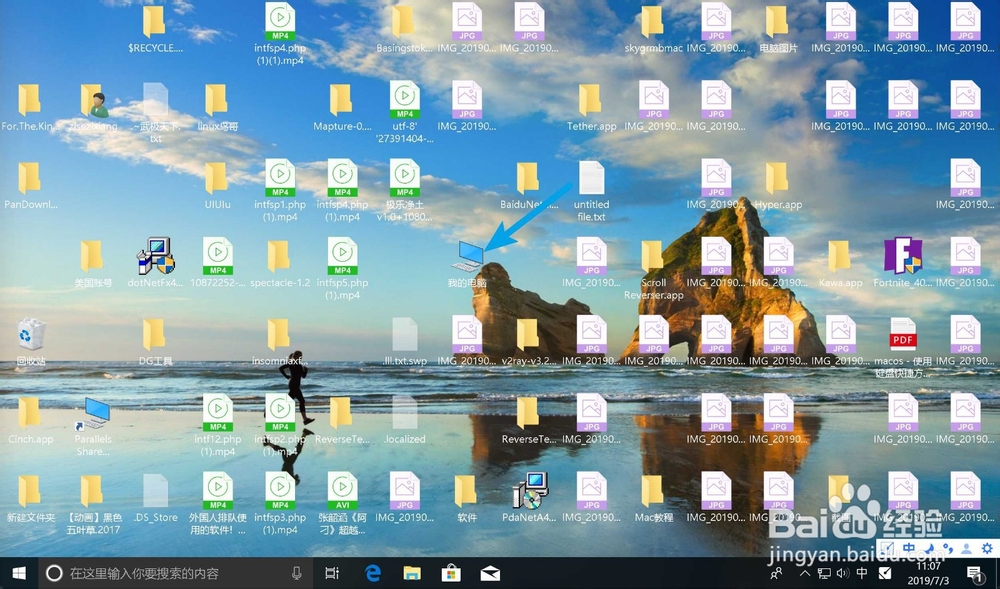1000x589 pixels.
Task: Select the 软件 folder icon
Action: [467, 498]
